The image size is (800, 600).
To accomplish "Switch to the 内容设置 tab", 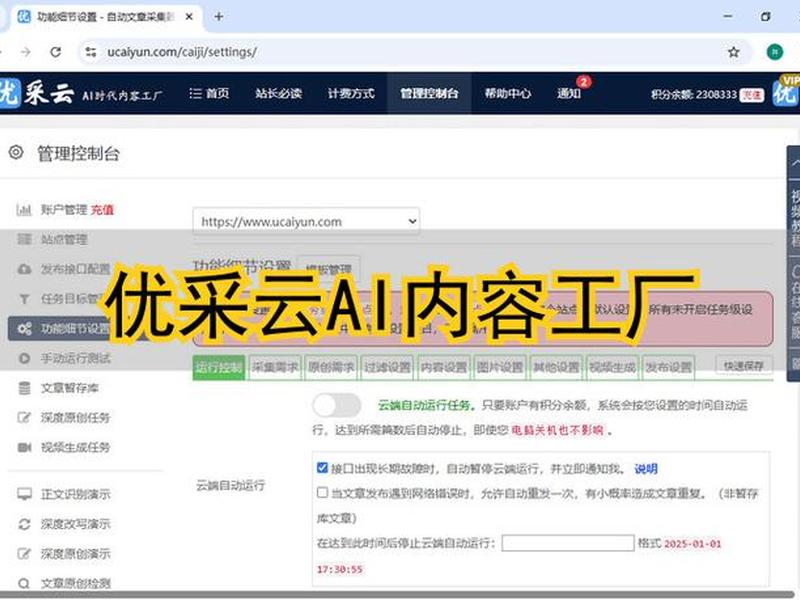I will pos(443,367).
